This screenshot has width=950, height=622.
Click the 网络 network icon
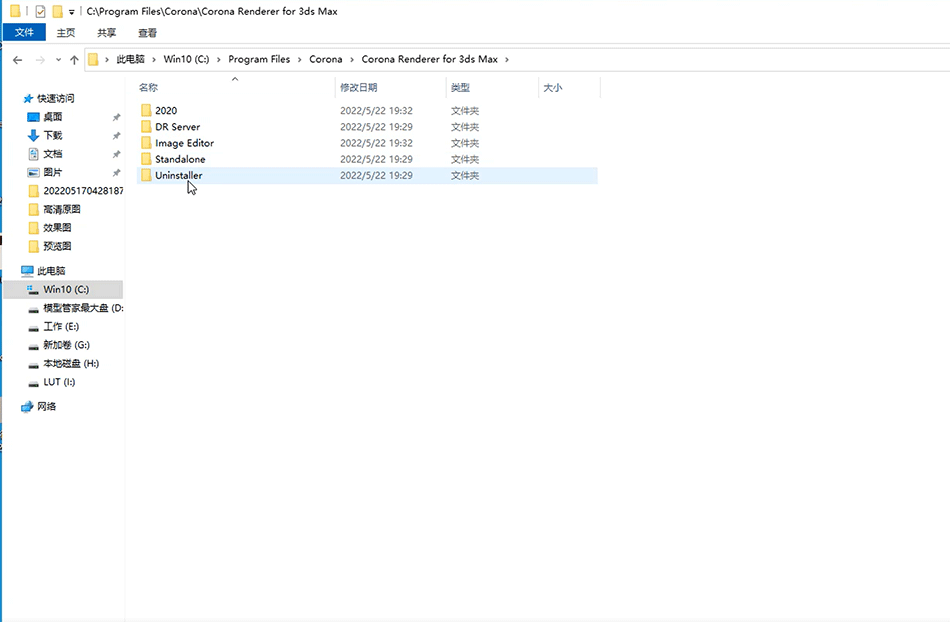[x=27, y=407]
